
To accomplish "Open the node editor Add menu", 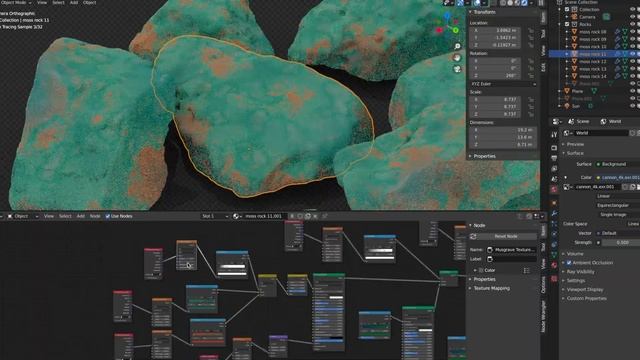I will point(80,216).
